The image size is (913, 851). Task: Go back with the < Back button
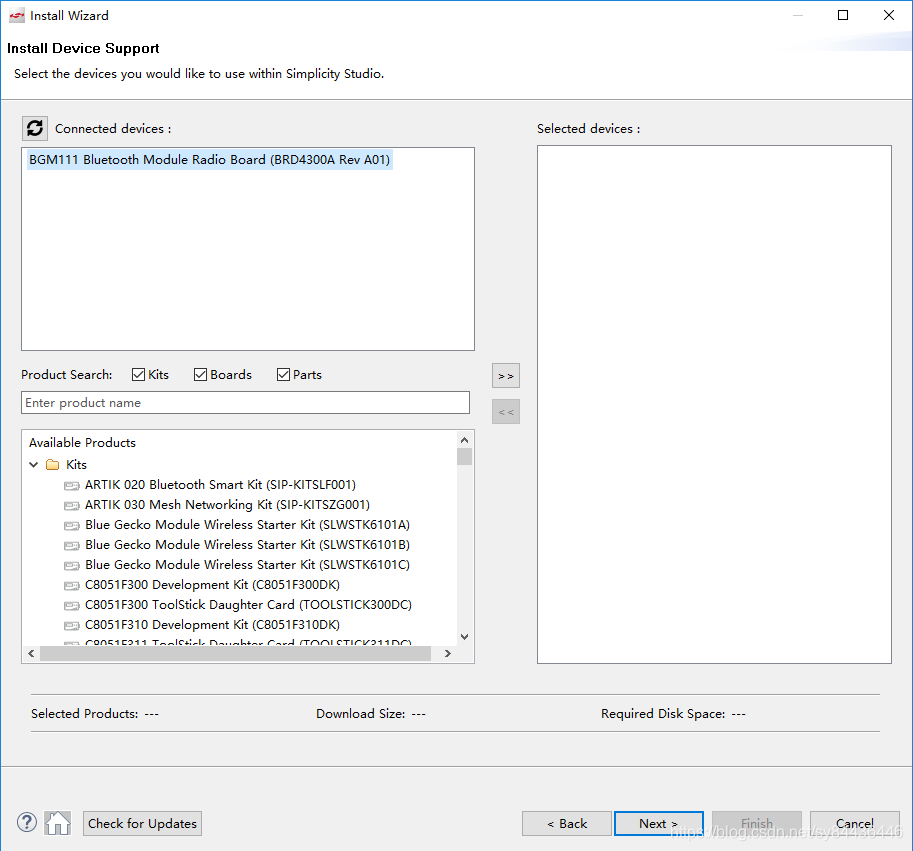click(567, 824)
